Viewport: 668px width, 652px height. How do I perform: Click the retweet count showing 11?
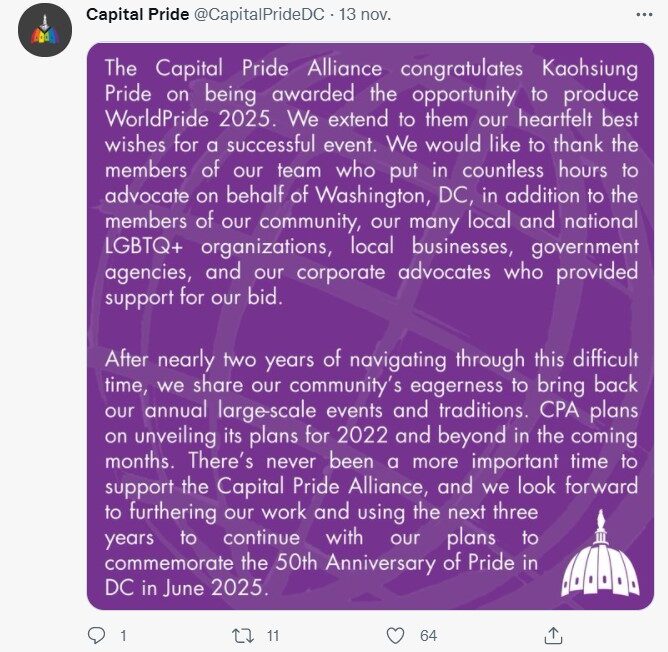tap(273, 635)
